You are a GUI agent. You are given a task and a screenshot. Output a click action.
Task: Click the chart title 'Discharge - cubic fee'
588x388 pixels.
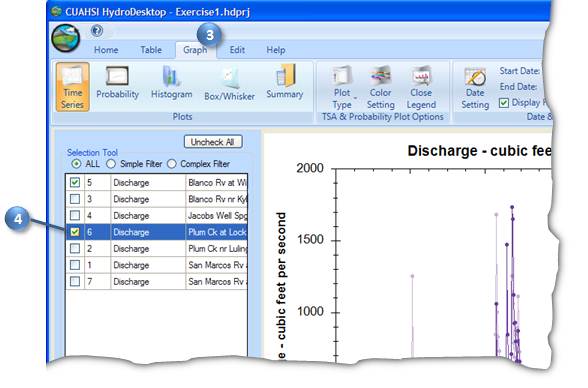[x=479, y=151]
